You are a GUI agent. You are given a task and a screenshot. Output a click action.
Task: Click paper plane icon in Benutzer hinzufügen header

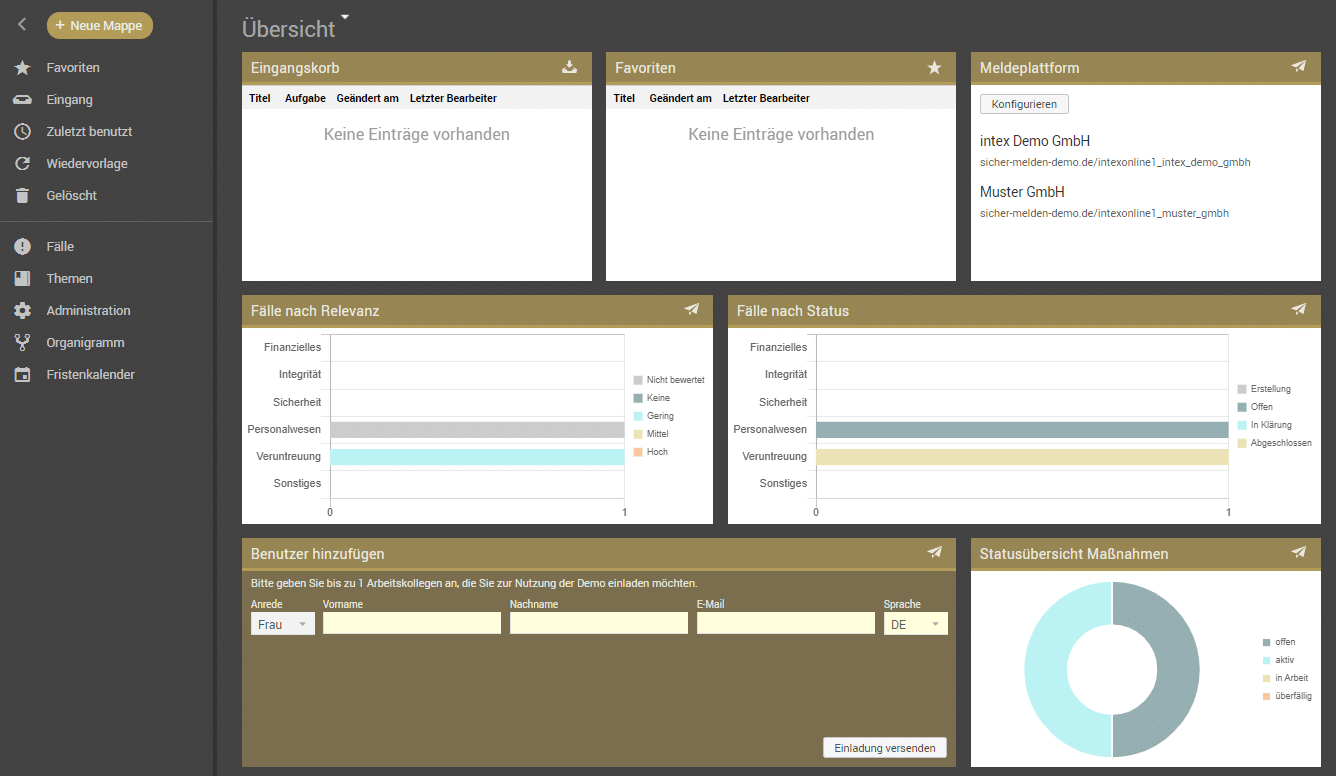point(934,553)
